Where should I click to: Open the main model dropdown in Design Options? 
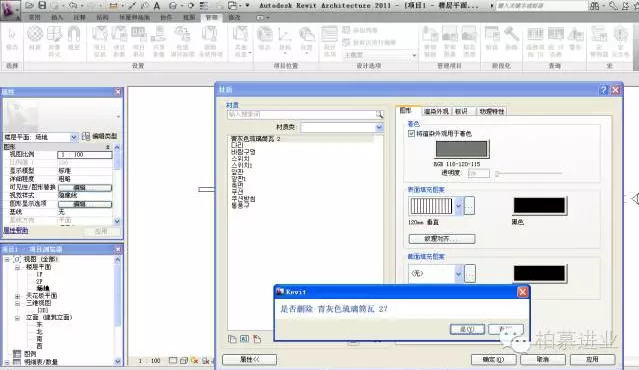pos(414,55)
